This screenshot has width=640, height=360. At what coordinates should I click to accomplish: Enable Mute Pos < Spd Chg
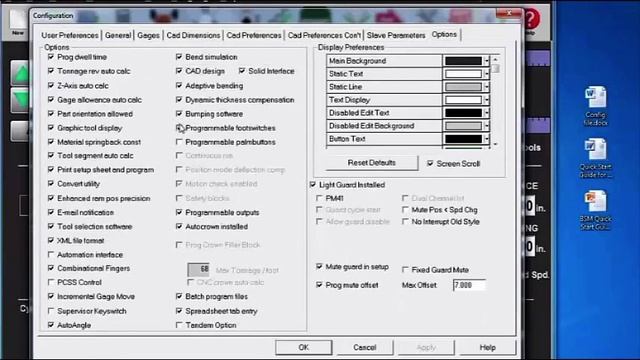point(405,210)
